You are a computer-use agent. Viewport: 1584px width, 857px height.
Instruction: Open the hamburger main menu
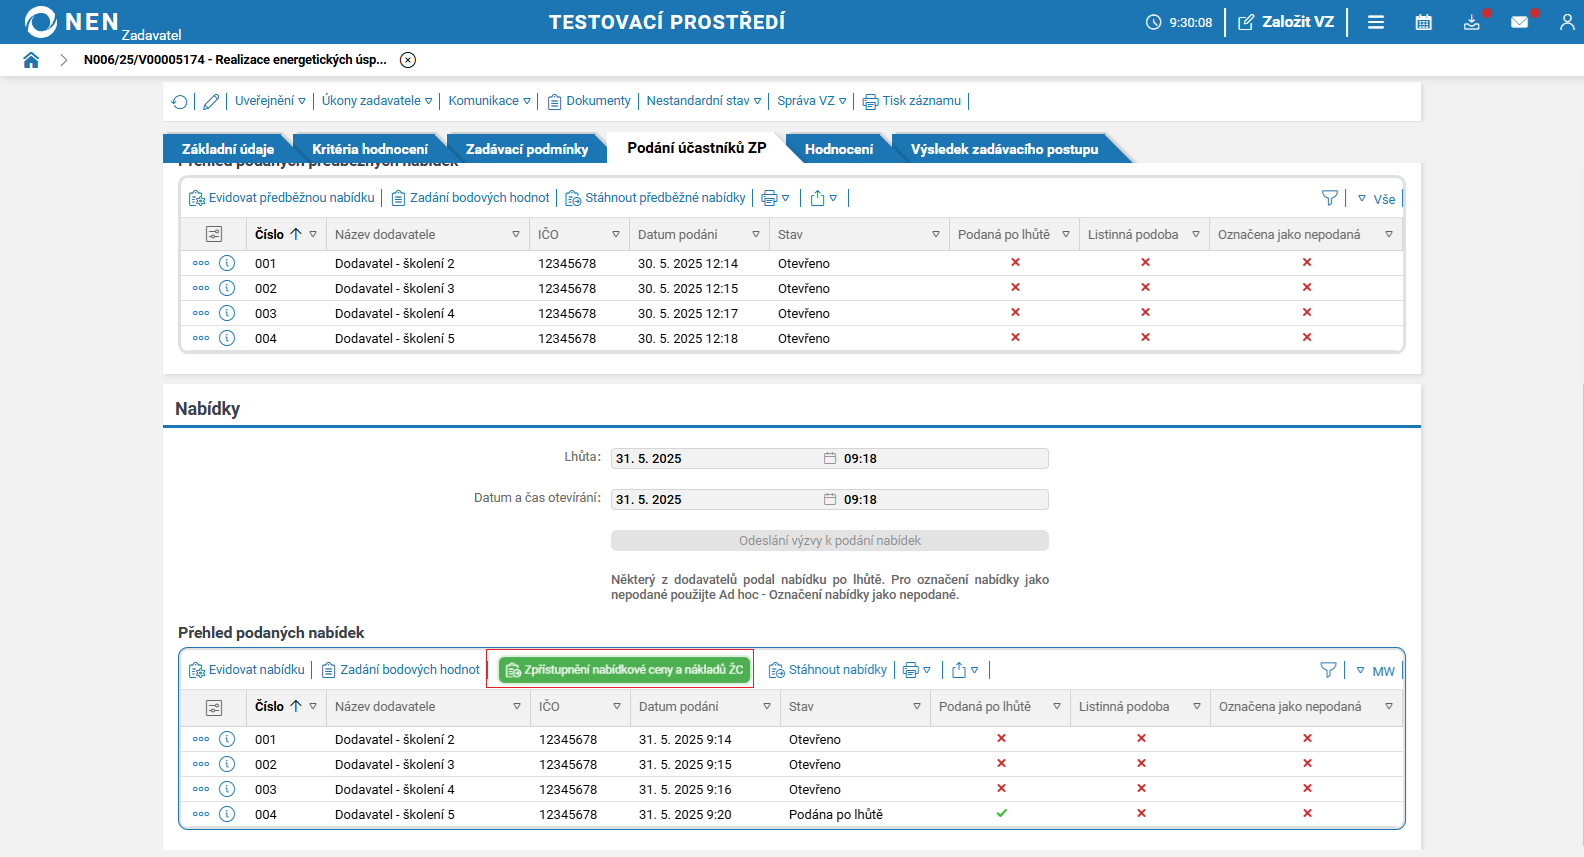[1376, 22]
